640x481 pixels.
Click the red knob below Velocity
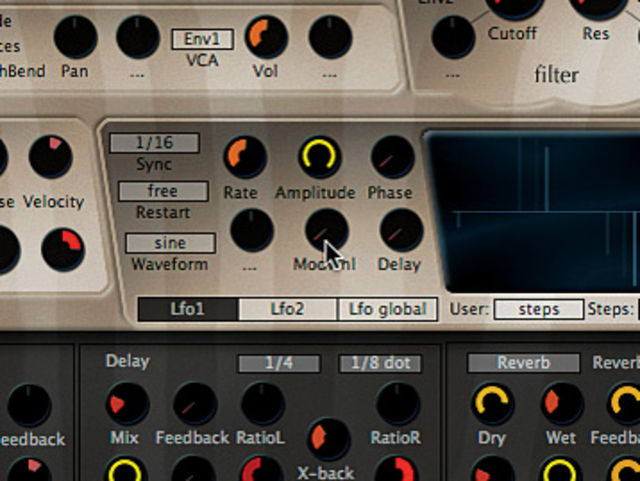tap(63, 249)
